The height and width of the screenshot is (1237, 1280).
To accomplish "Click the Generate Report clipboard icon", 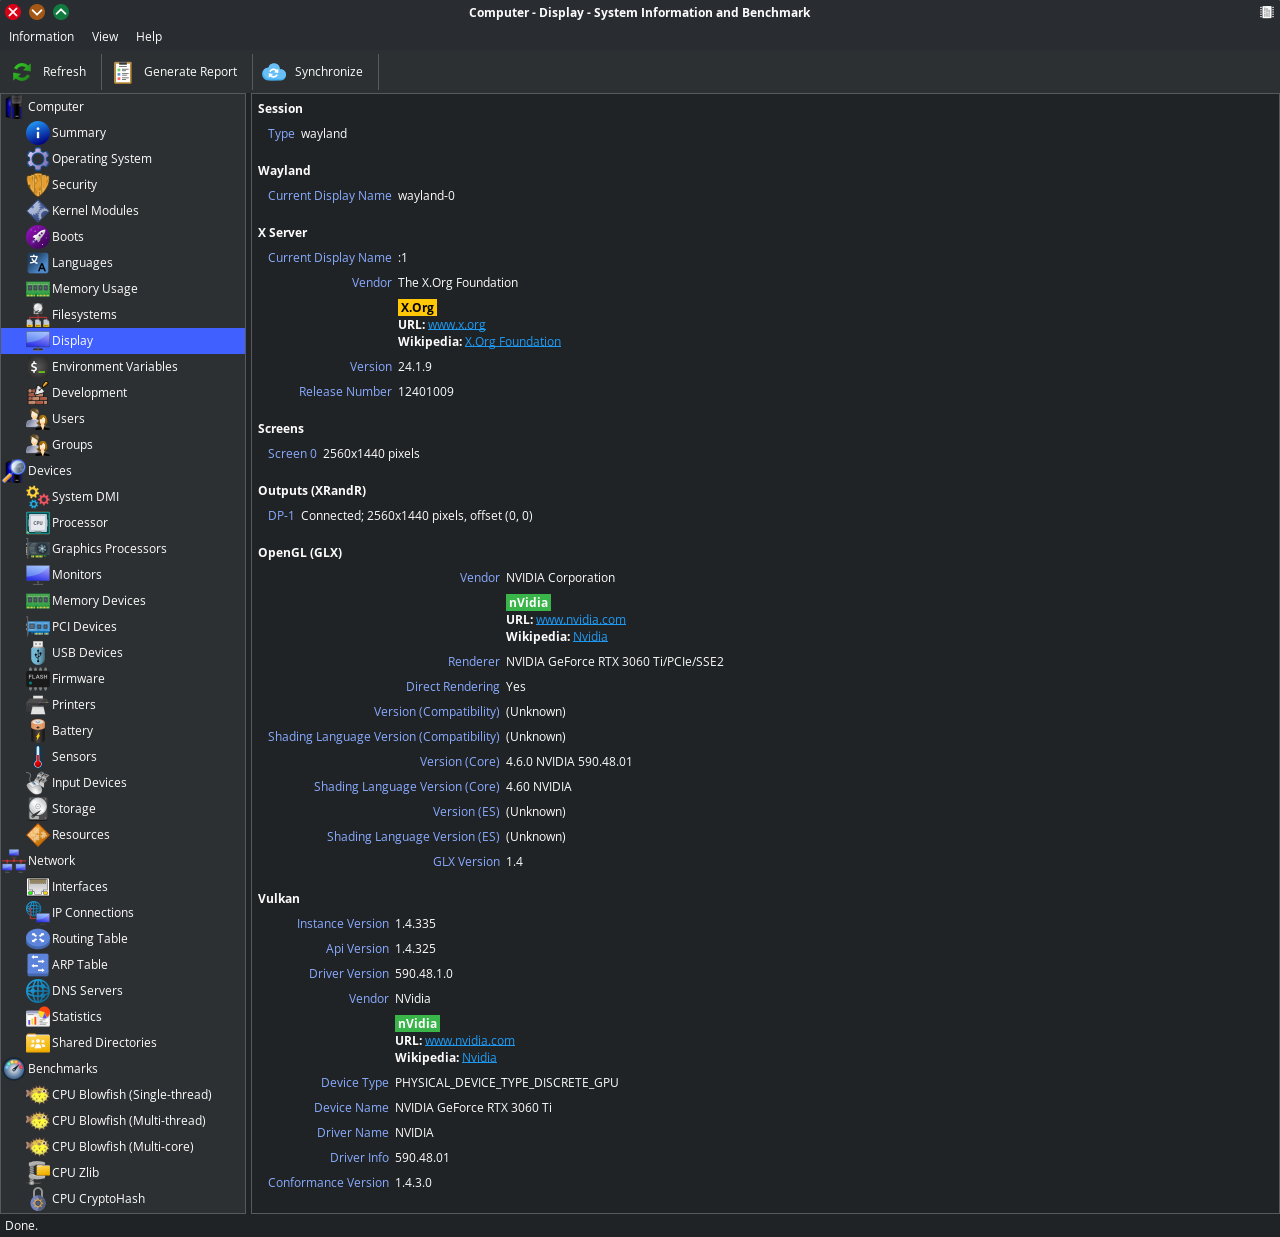I will coord(123,72).
